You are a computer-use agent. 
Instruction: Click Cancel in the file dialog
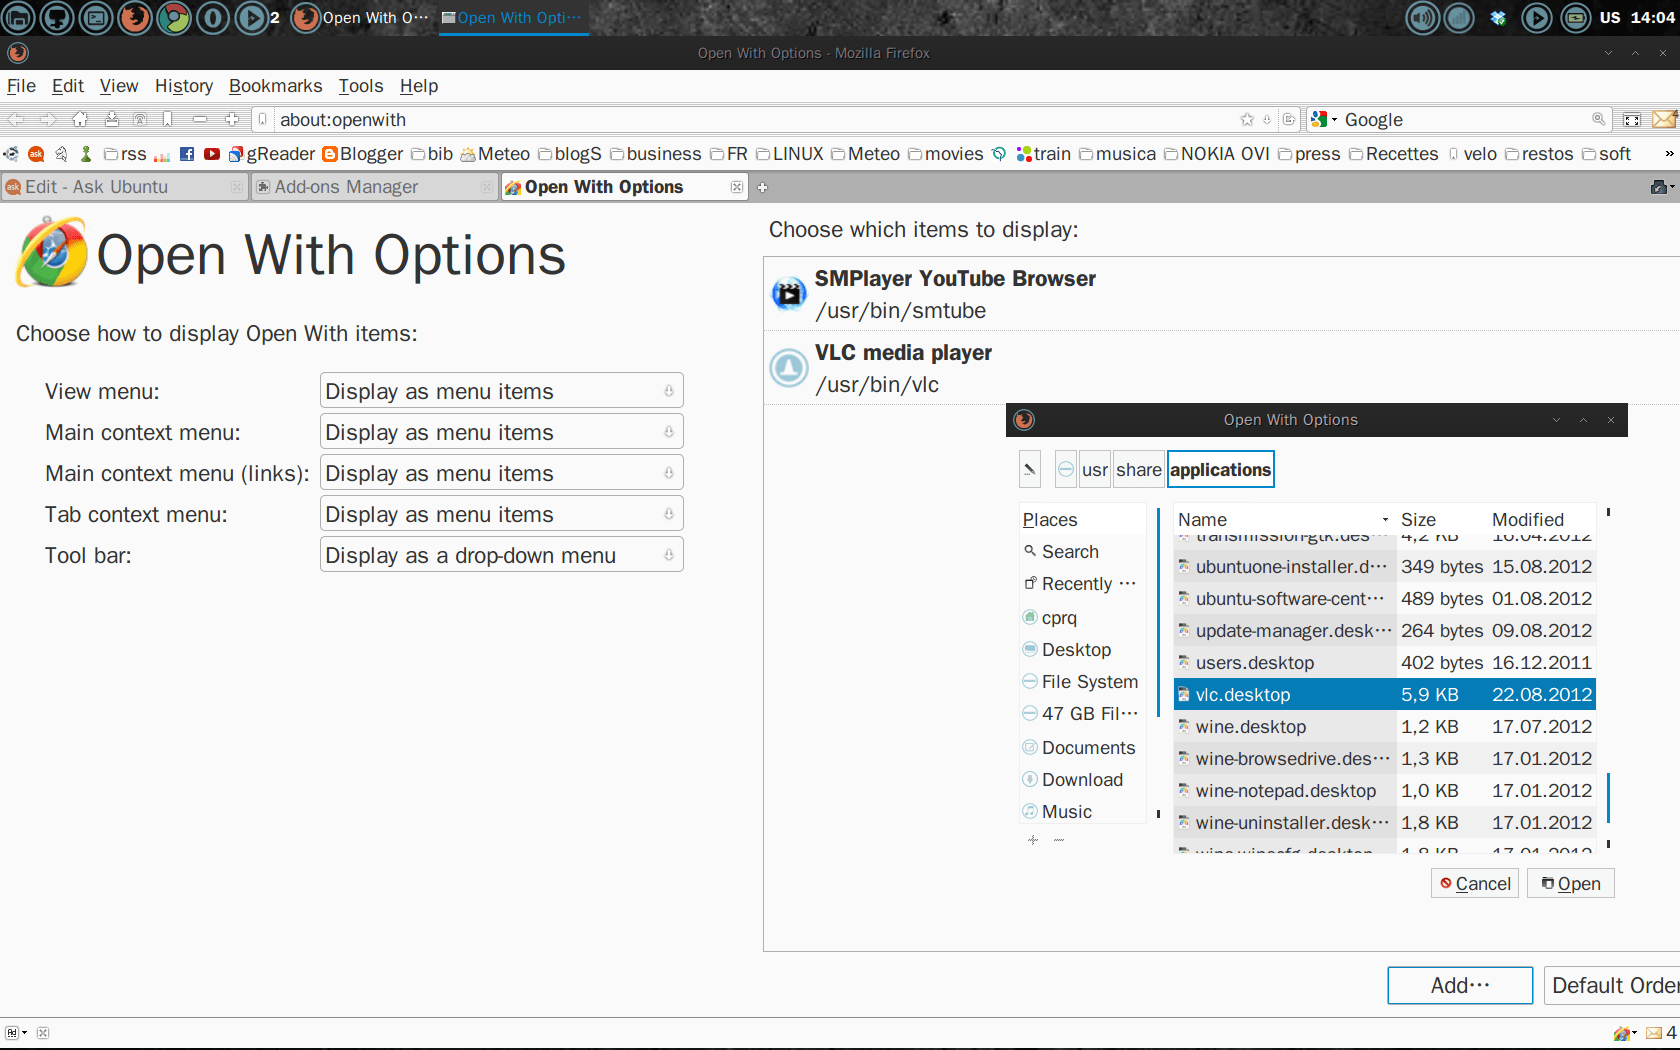1475,883
